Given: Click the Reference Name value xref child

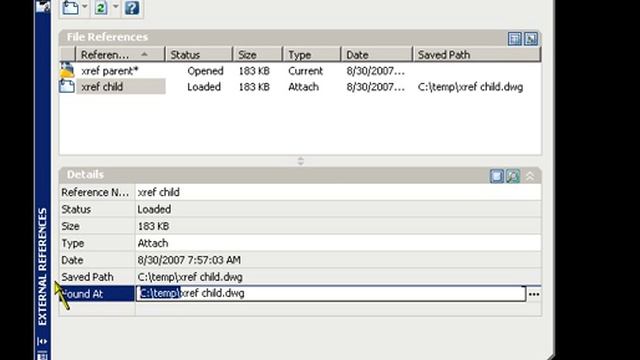Looking at the screenshot, I should tap(158, 192).
